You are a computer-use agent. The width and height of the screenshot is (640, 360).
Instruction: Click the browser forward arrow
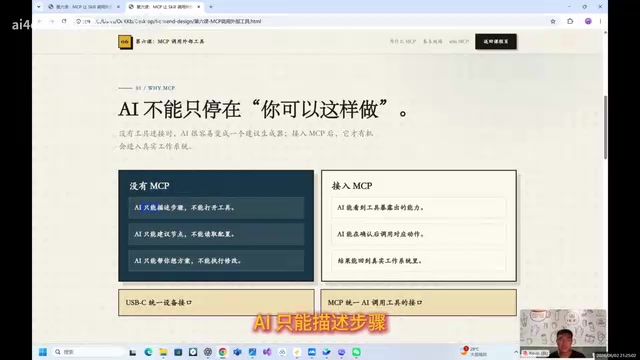51,21
